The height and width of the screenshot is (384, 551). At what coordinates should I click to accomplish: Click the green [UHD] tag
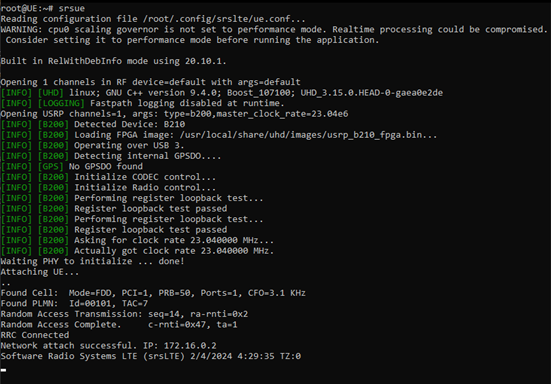(51, 93)
